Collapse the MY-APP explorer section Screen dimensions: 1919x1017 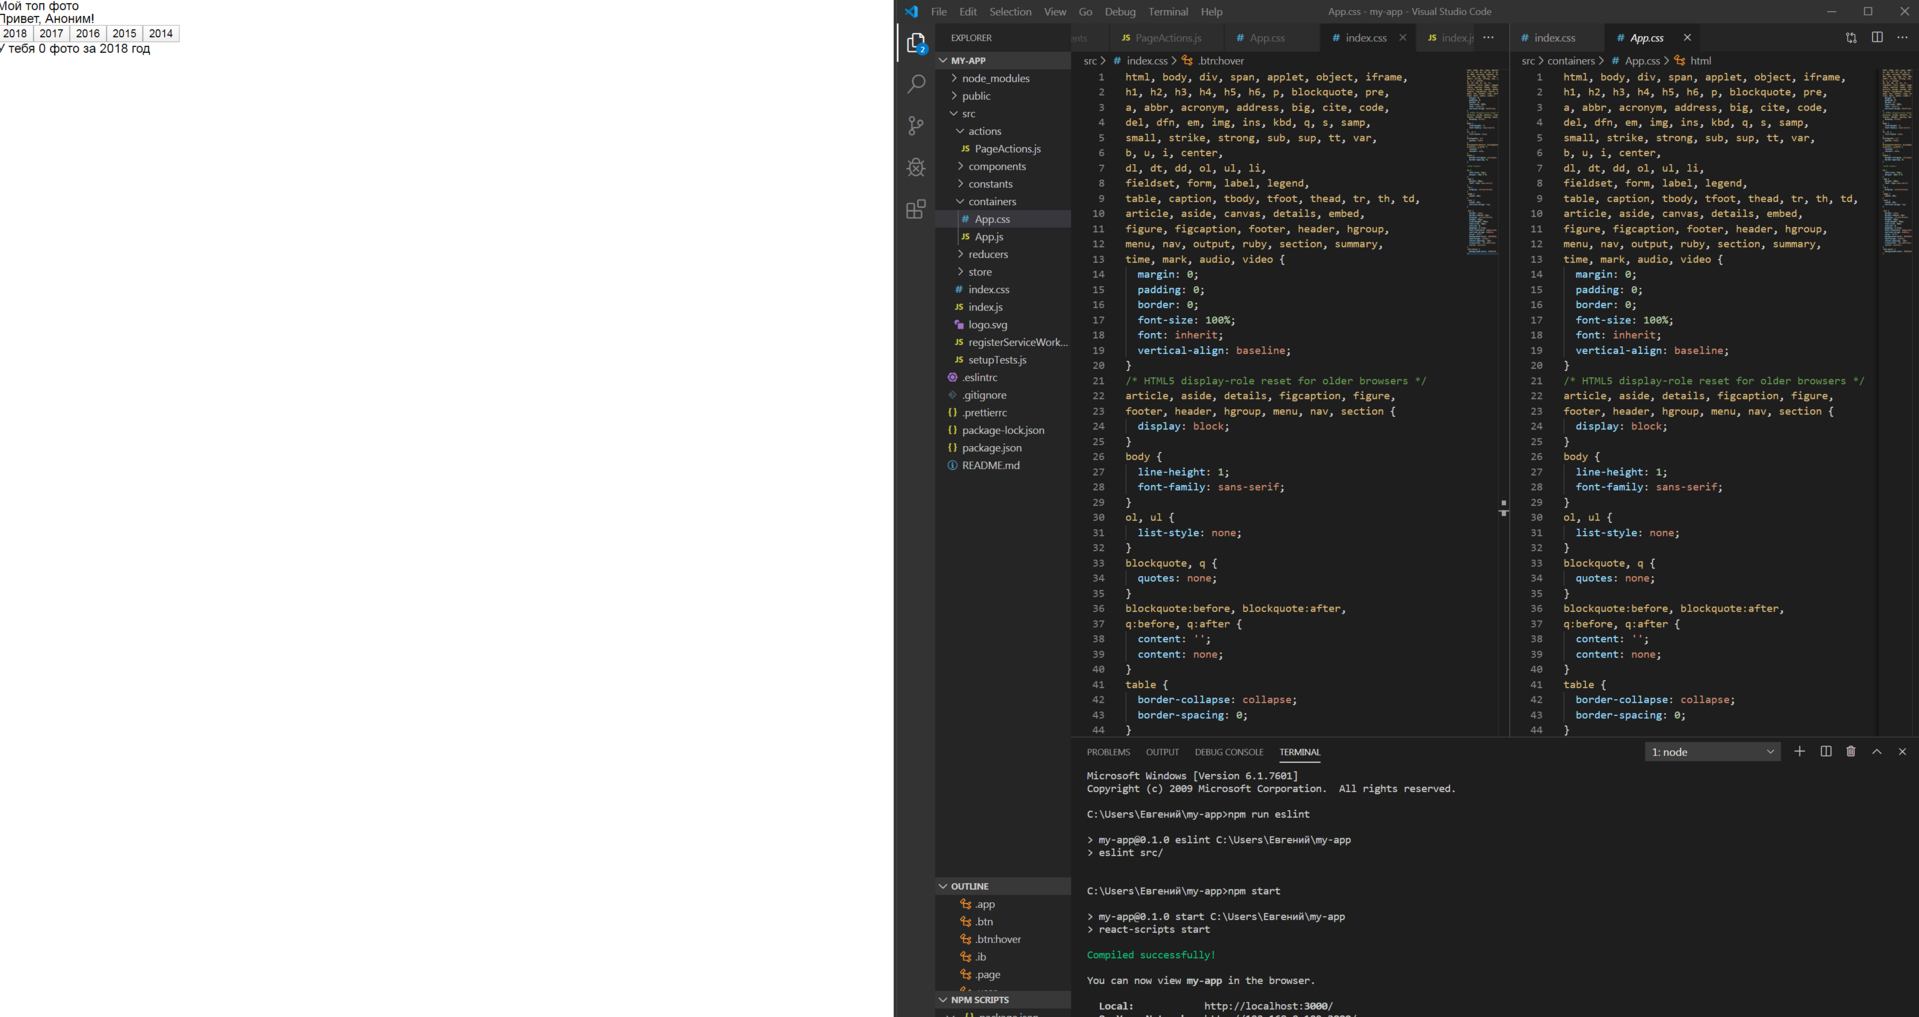pos(1003,61)
